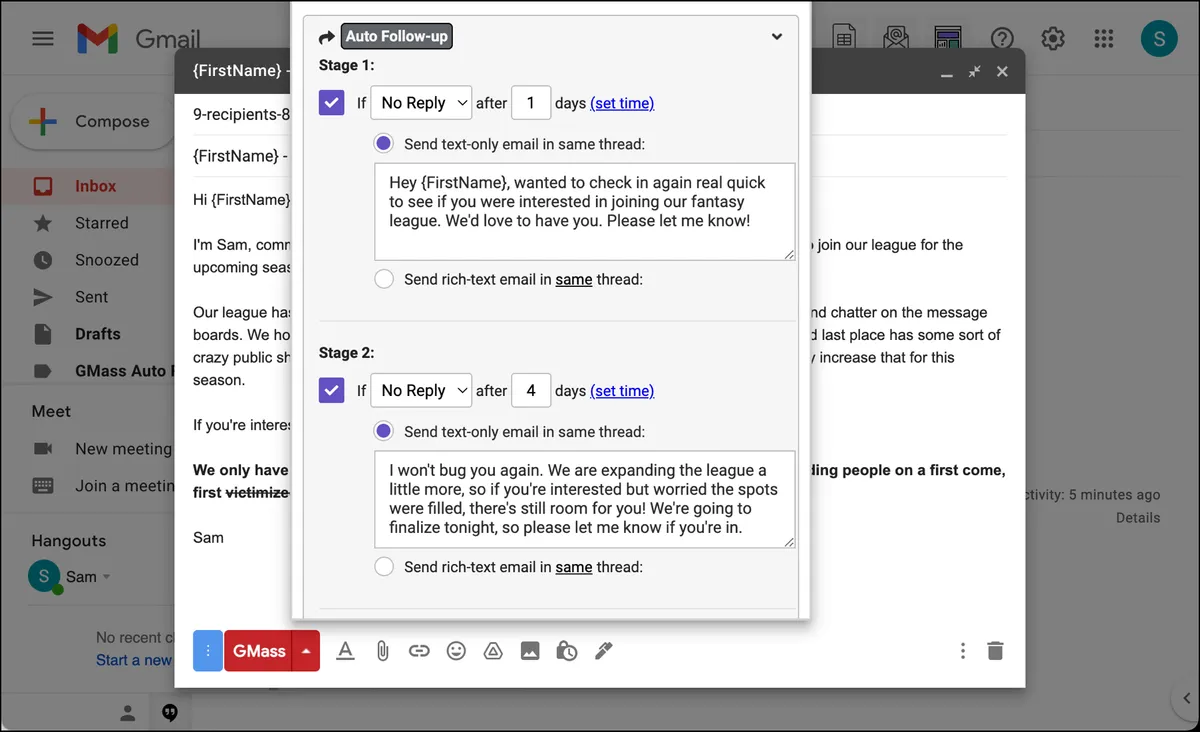Click Stage 1 days number field
The width and height of the screenshot is (1200, 732).
pyautogui.click(x=531, y=103)
